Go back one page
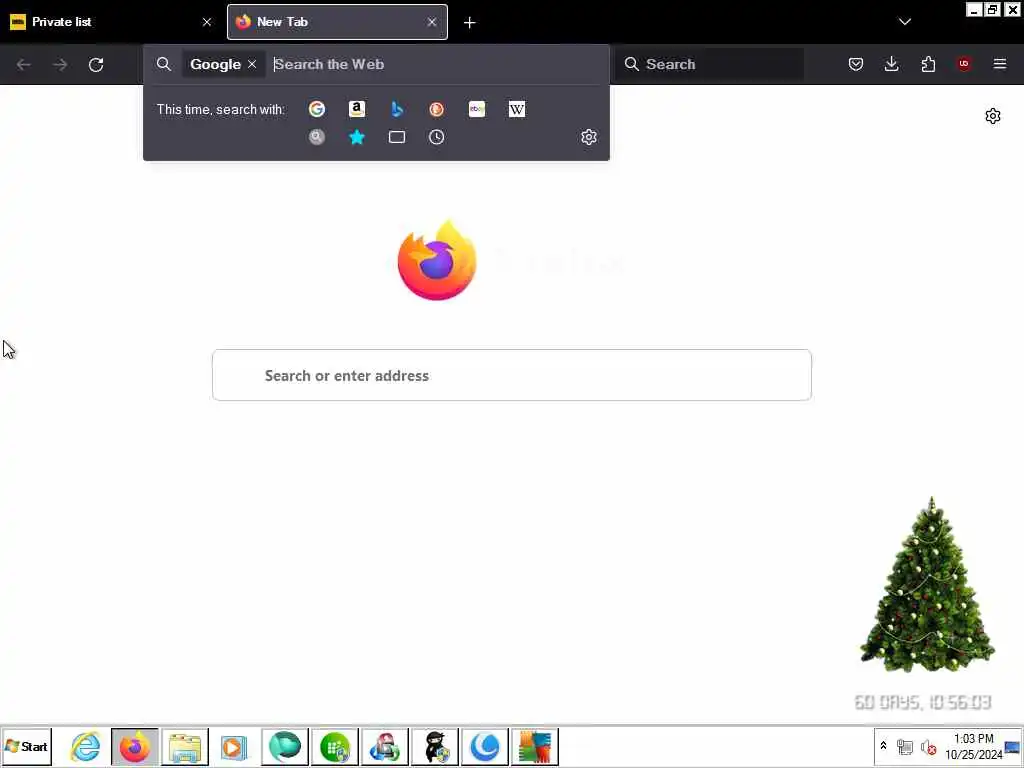The height and width of the screenshot is (768, 1024). click(24, 65)
